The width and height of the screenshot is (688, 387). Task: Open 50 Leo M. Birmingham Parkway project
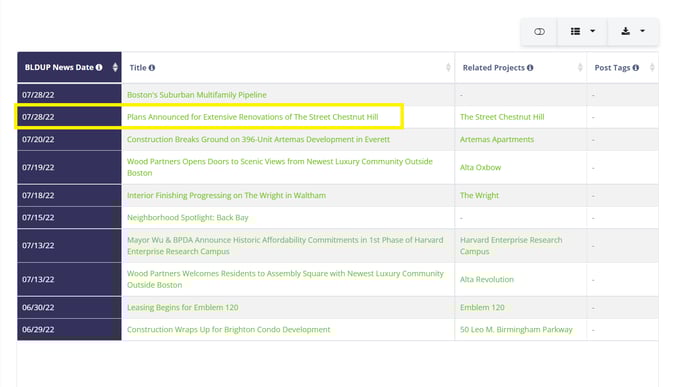pos(516,330)
